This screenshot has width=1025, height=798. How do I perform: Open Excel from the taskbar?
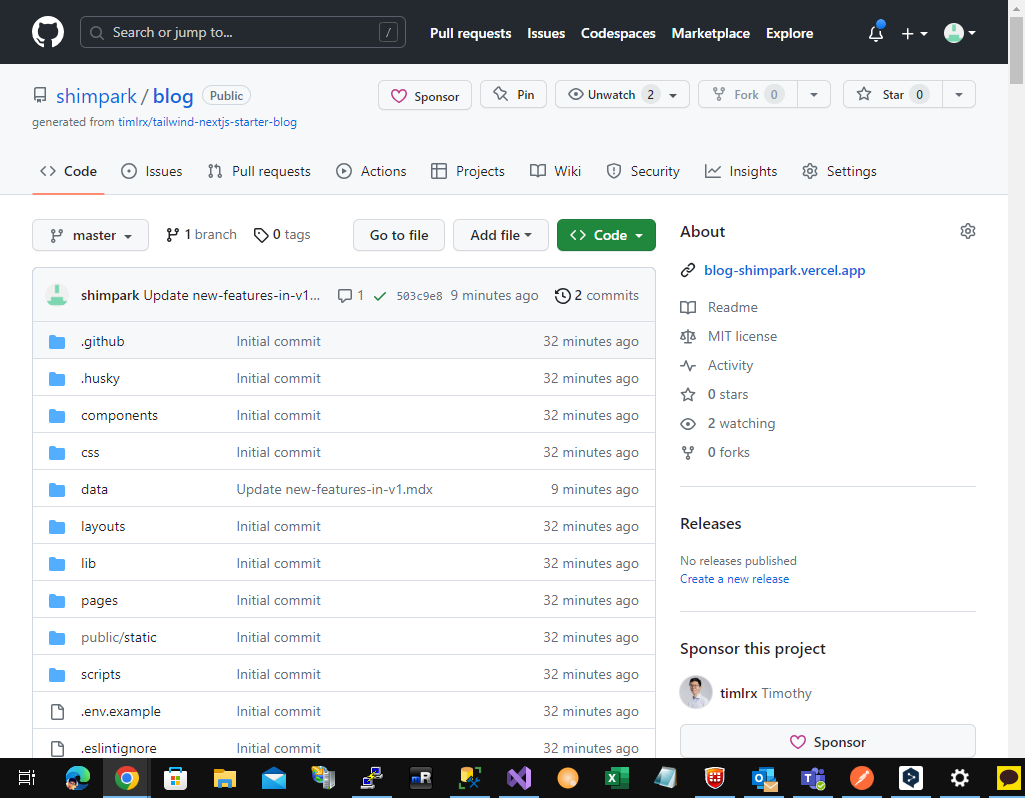pos(616,778)
